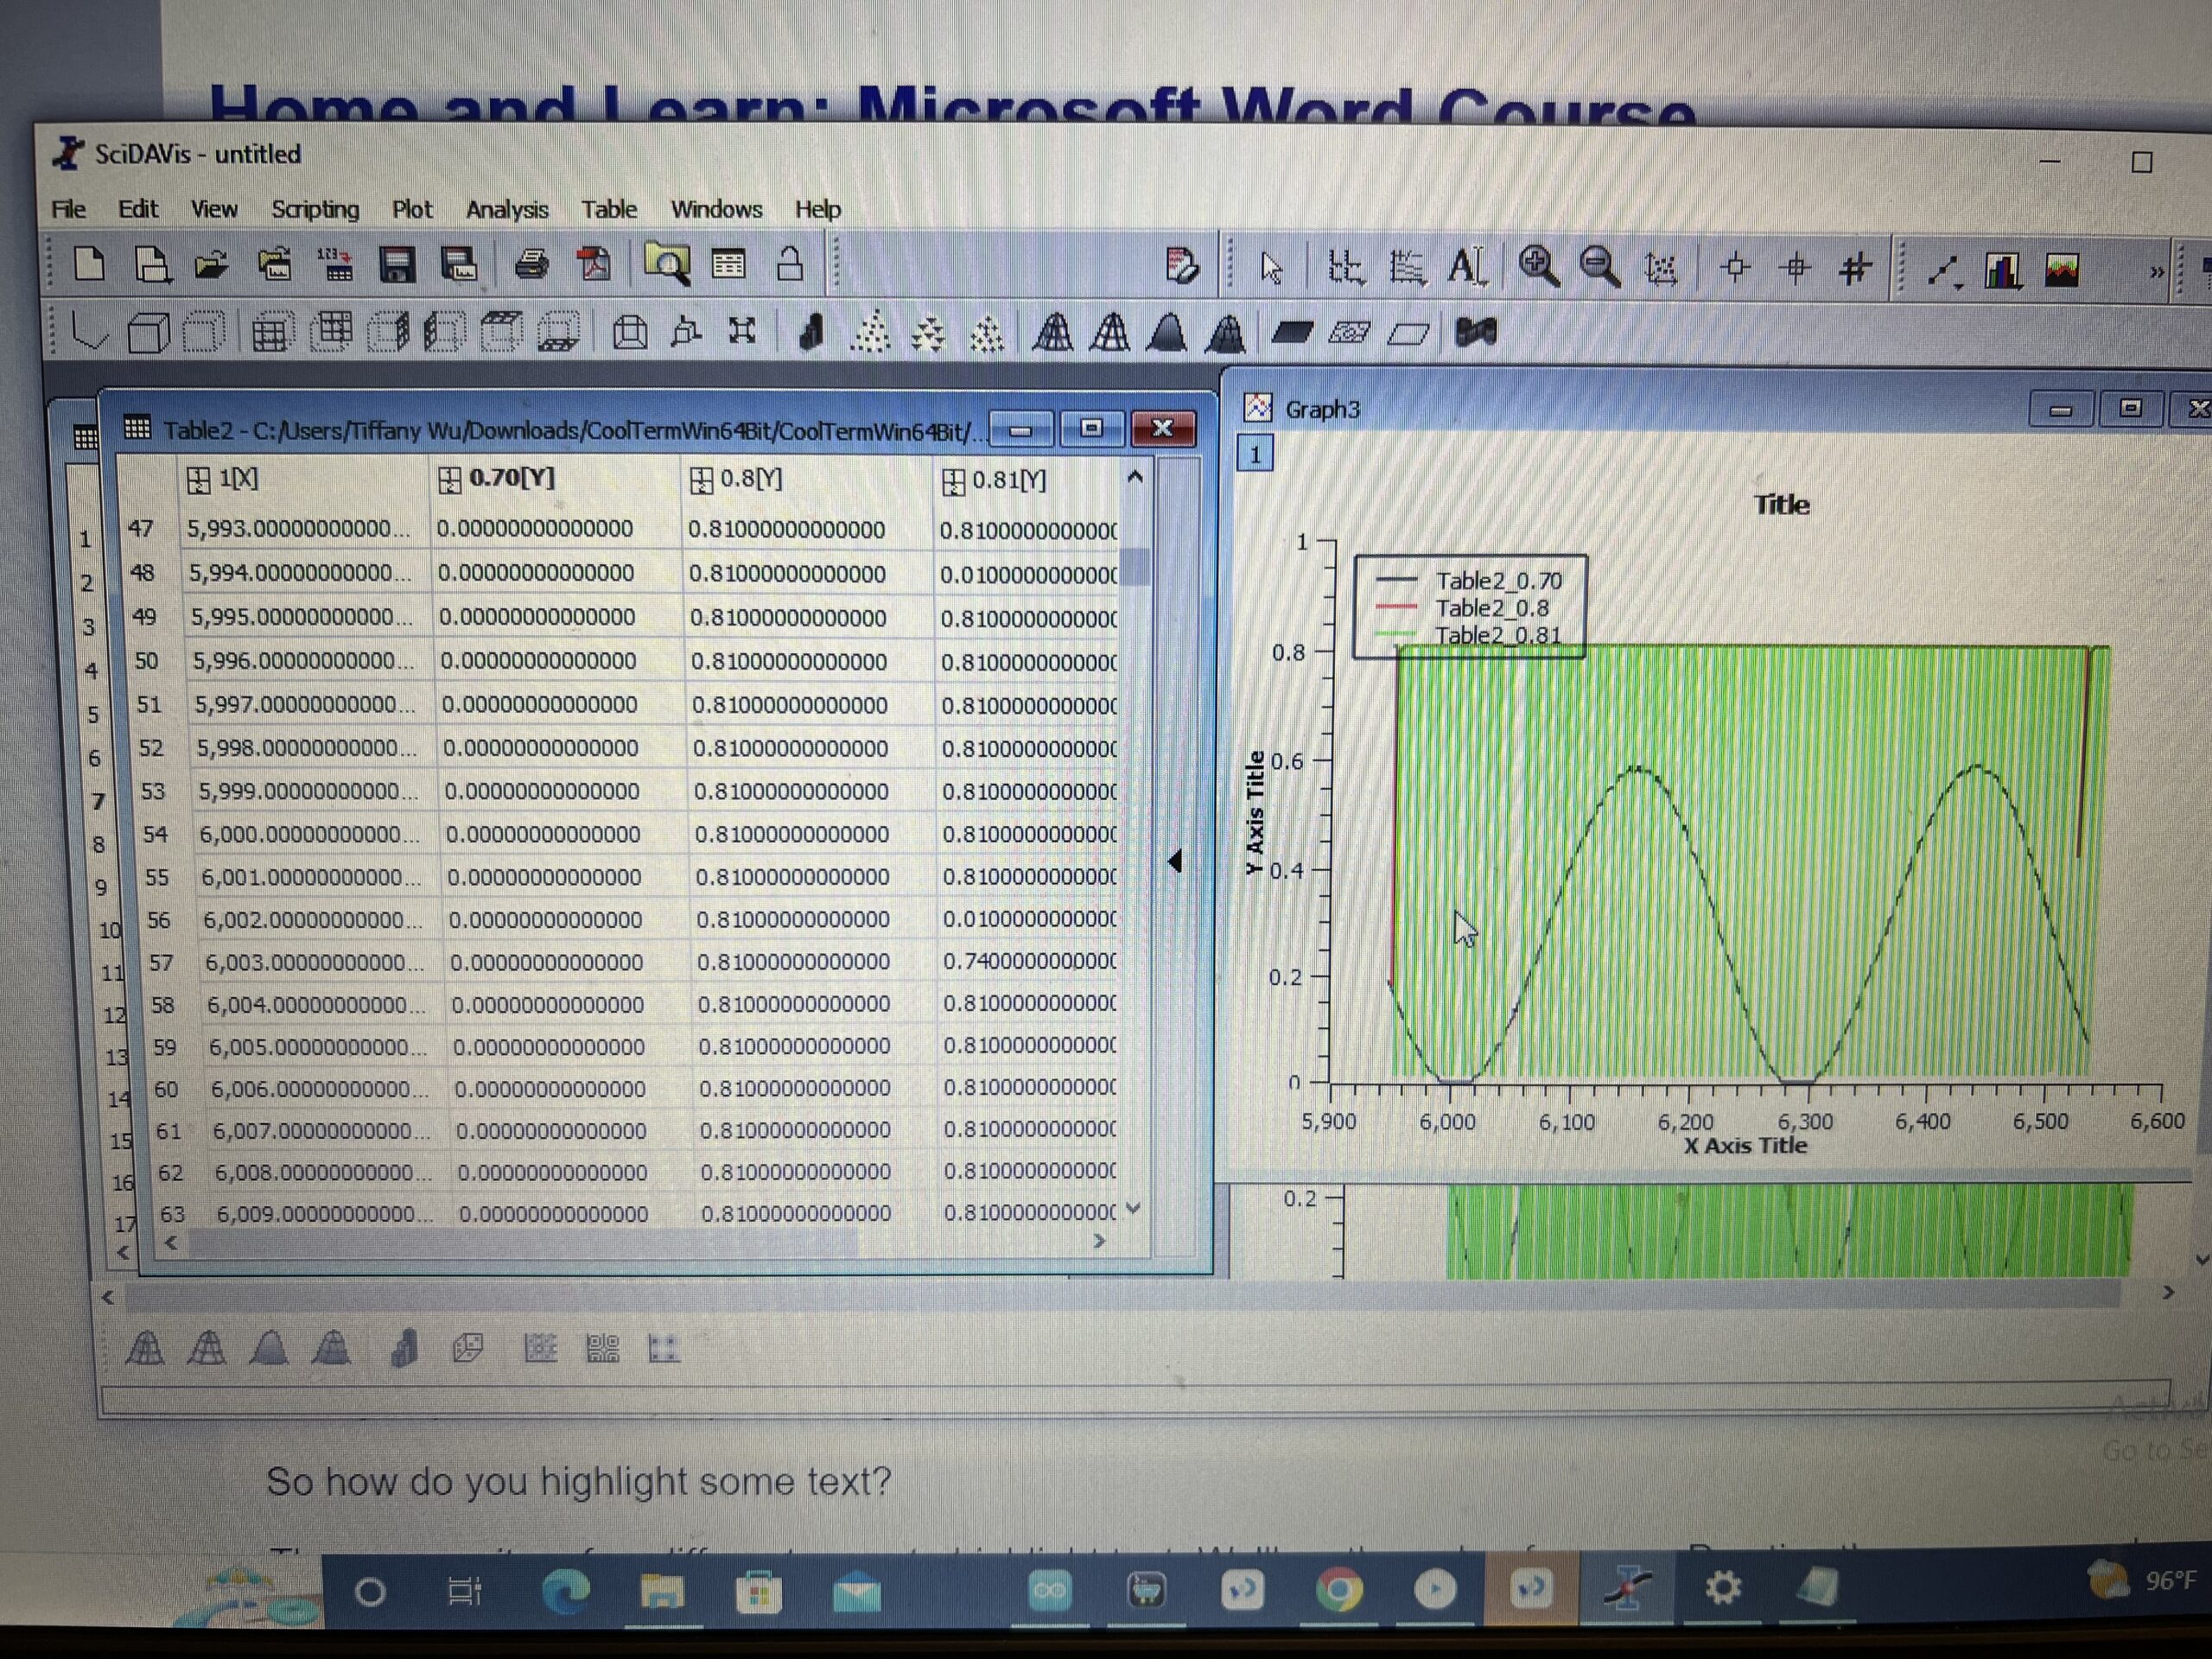Select the Screen Reader crosshair tool

pyautogui.click(x=1796, y=268)
